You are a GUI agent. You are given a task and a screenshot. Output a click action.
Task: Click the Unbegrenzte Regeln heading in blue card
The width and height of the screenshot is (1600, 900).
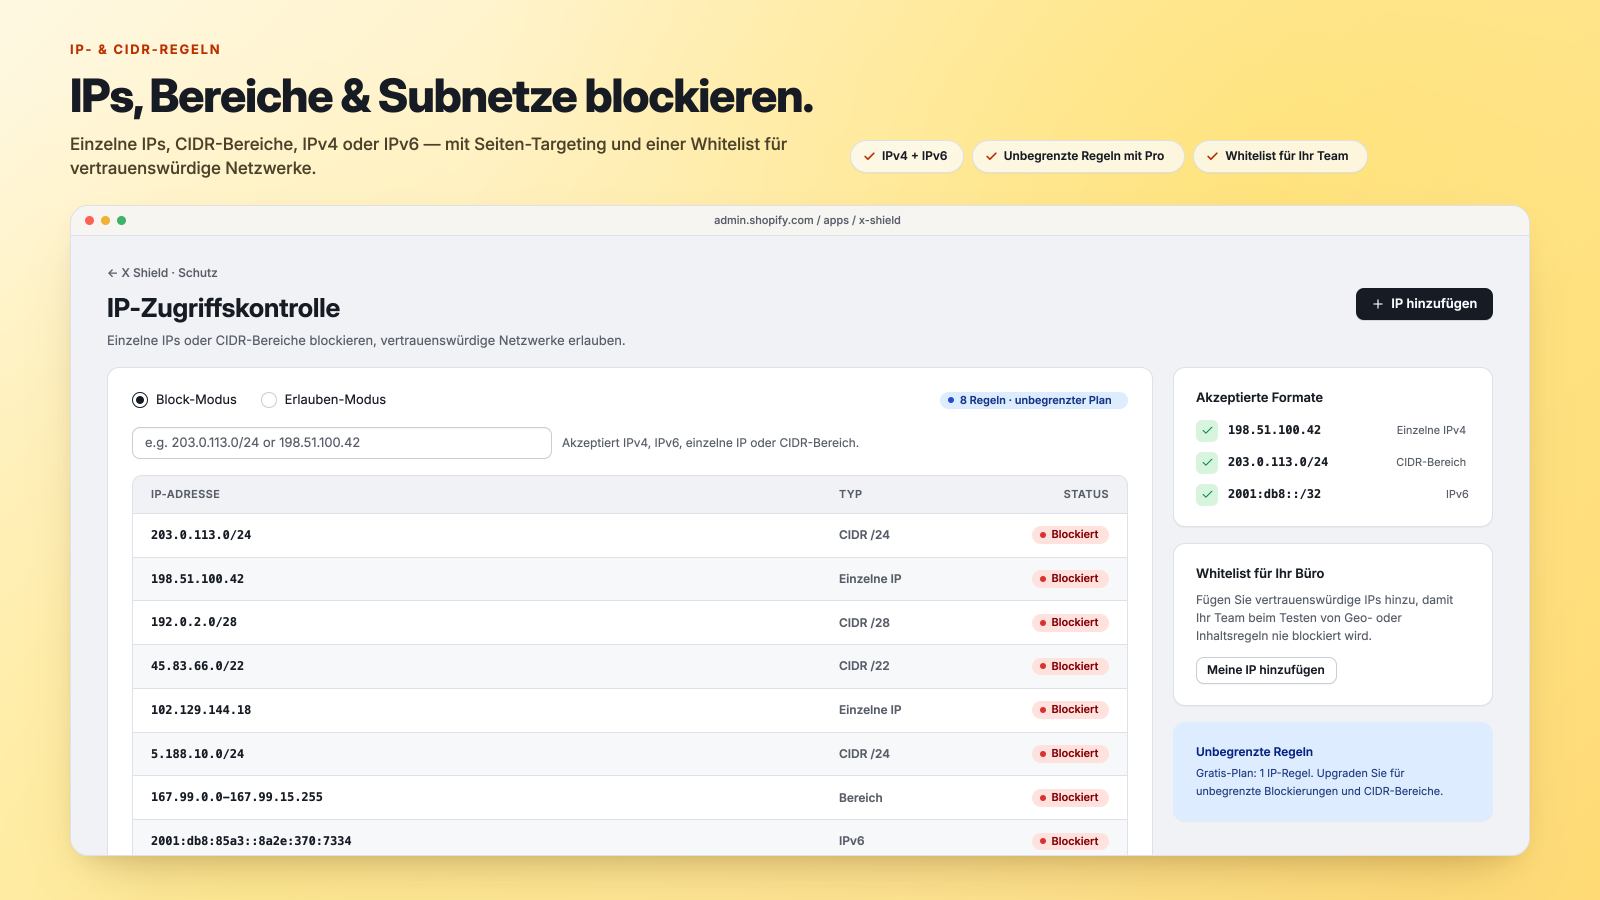[1255, 752]
